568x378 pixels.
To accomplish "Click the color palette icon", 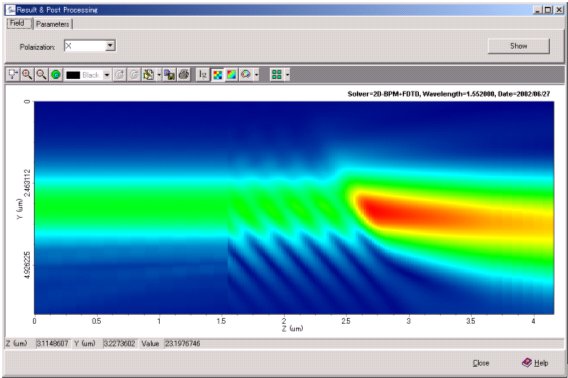I will [246, 75].
